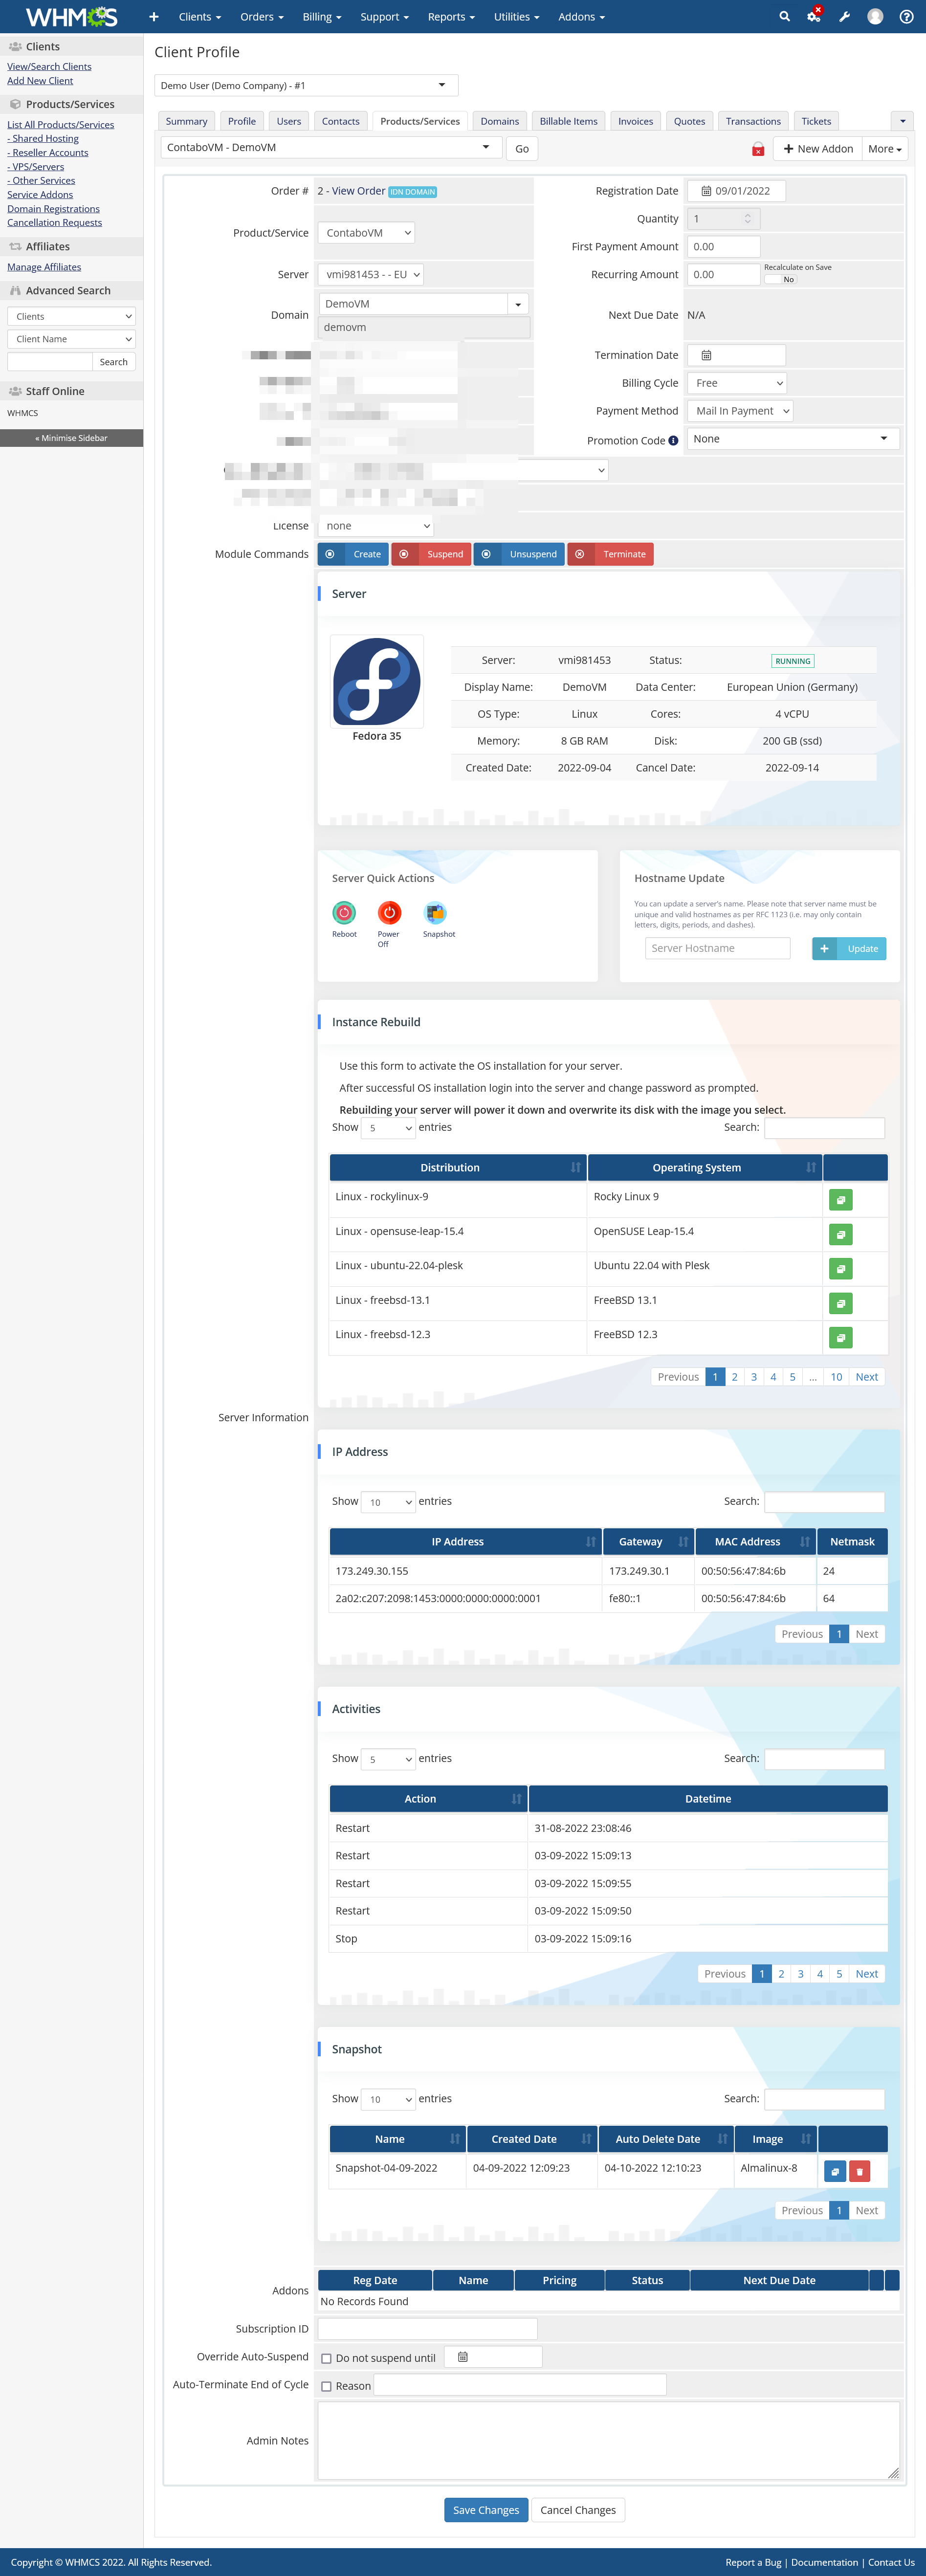Check the Auto-Terminate Reason checkbox
The height and width of the screenshot is (2576, 926).
click(326, 2386)
